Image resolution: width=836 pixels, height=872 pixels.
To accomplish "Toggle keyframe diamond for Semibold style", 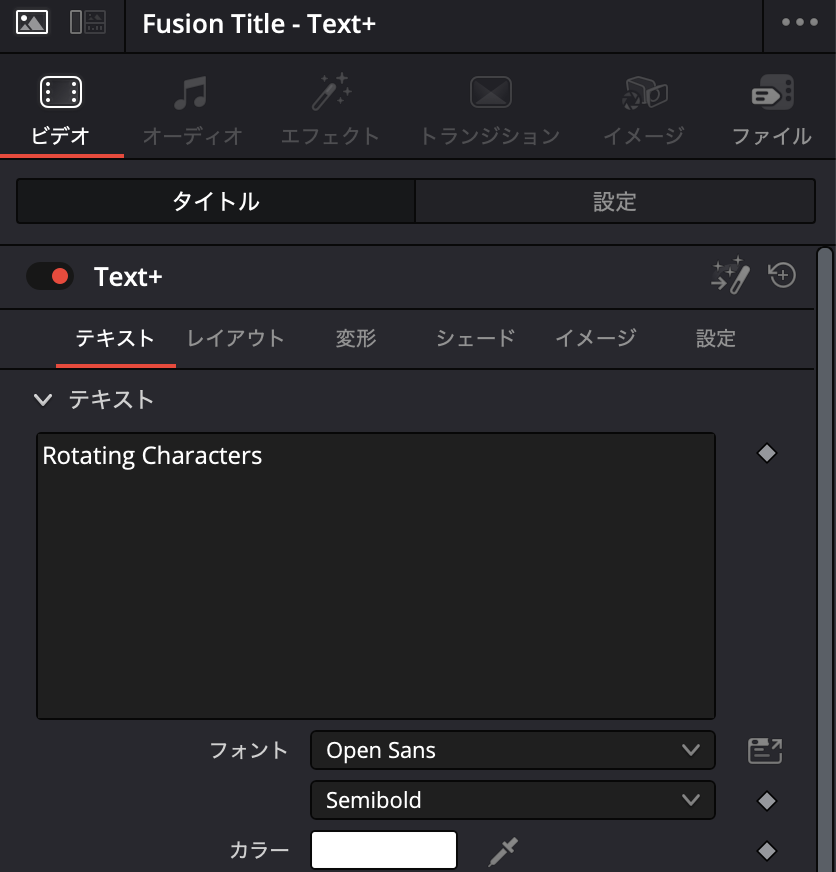I will (x=766, y=801).
